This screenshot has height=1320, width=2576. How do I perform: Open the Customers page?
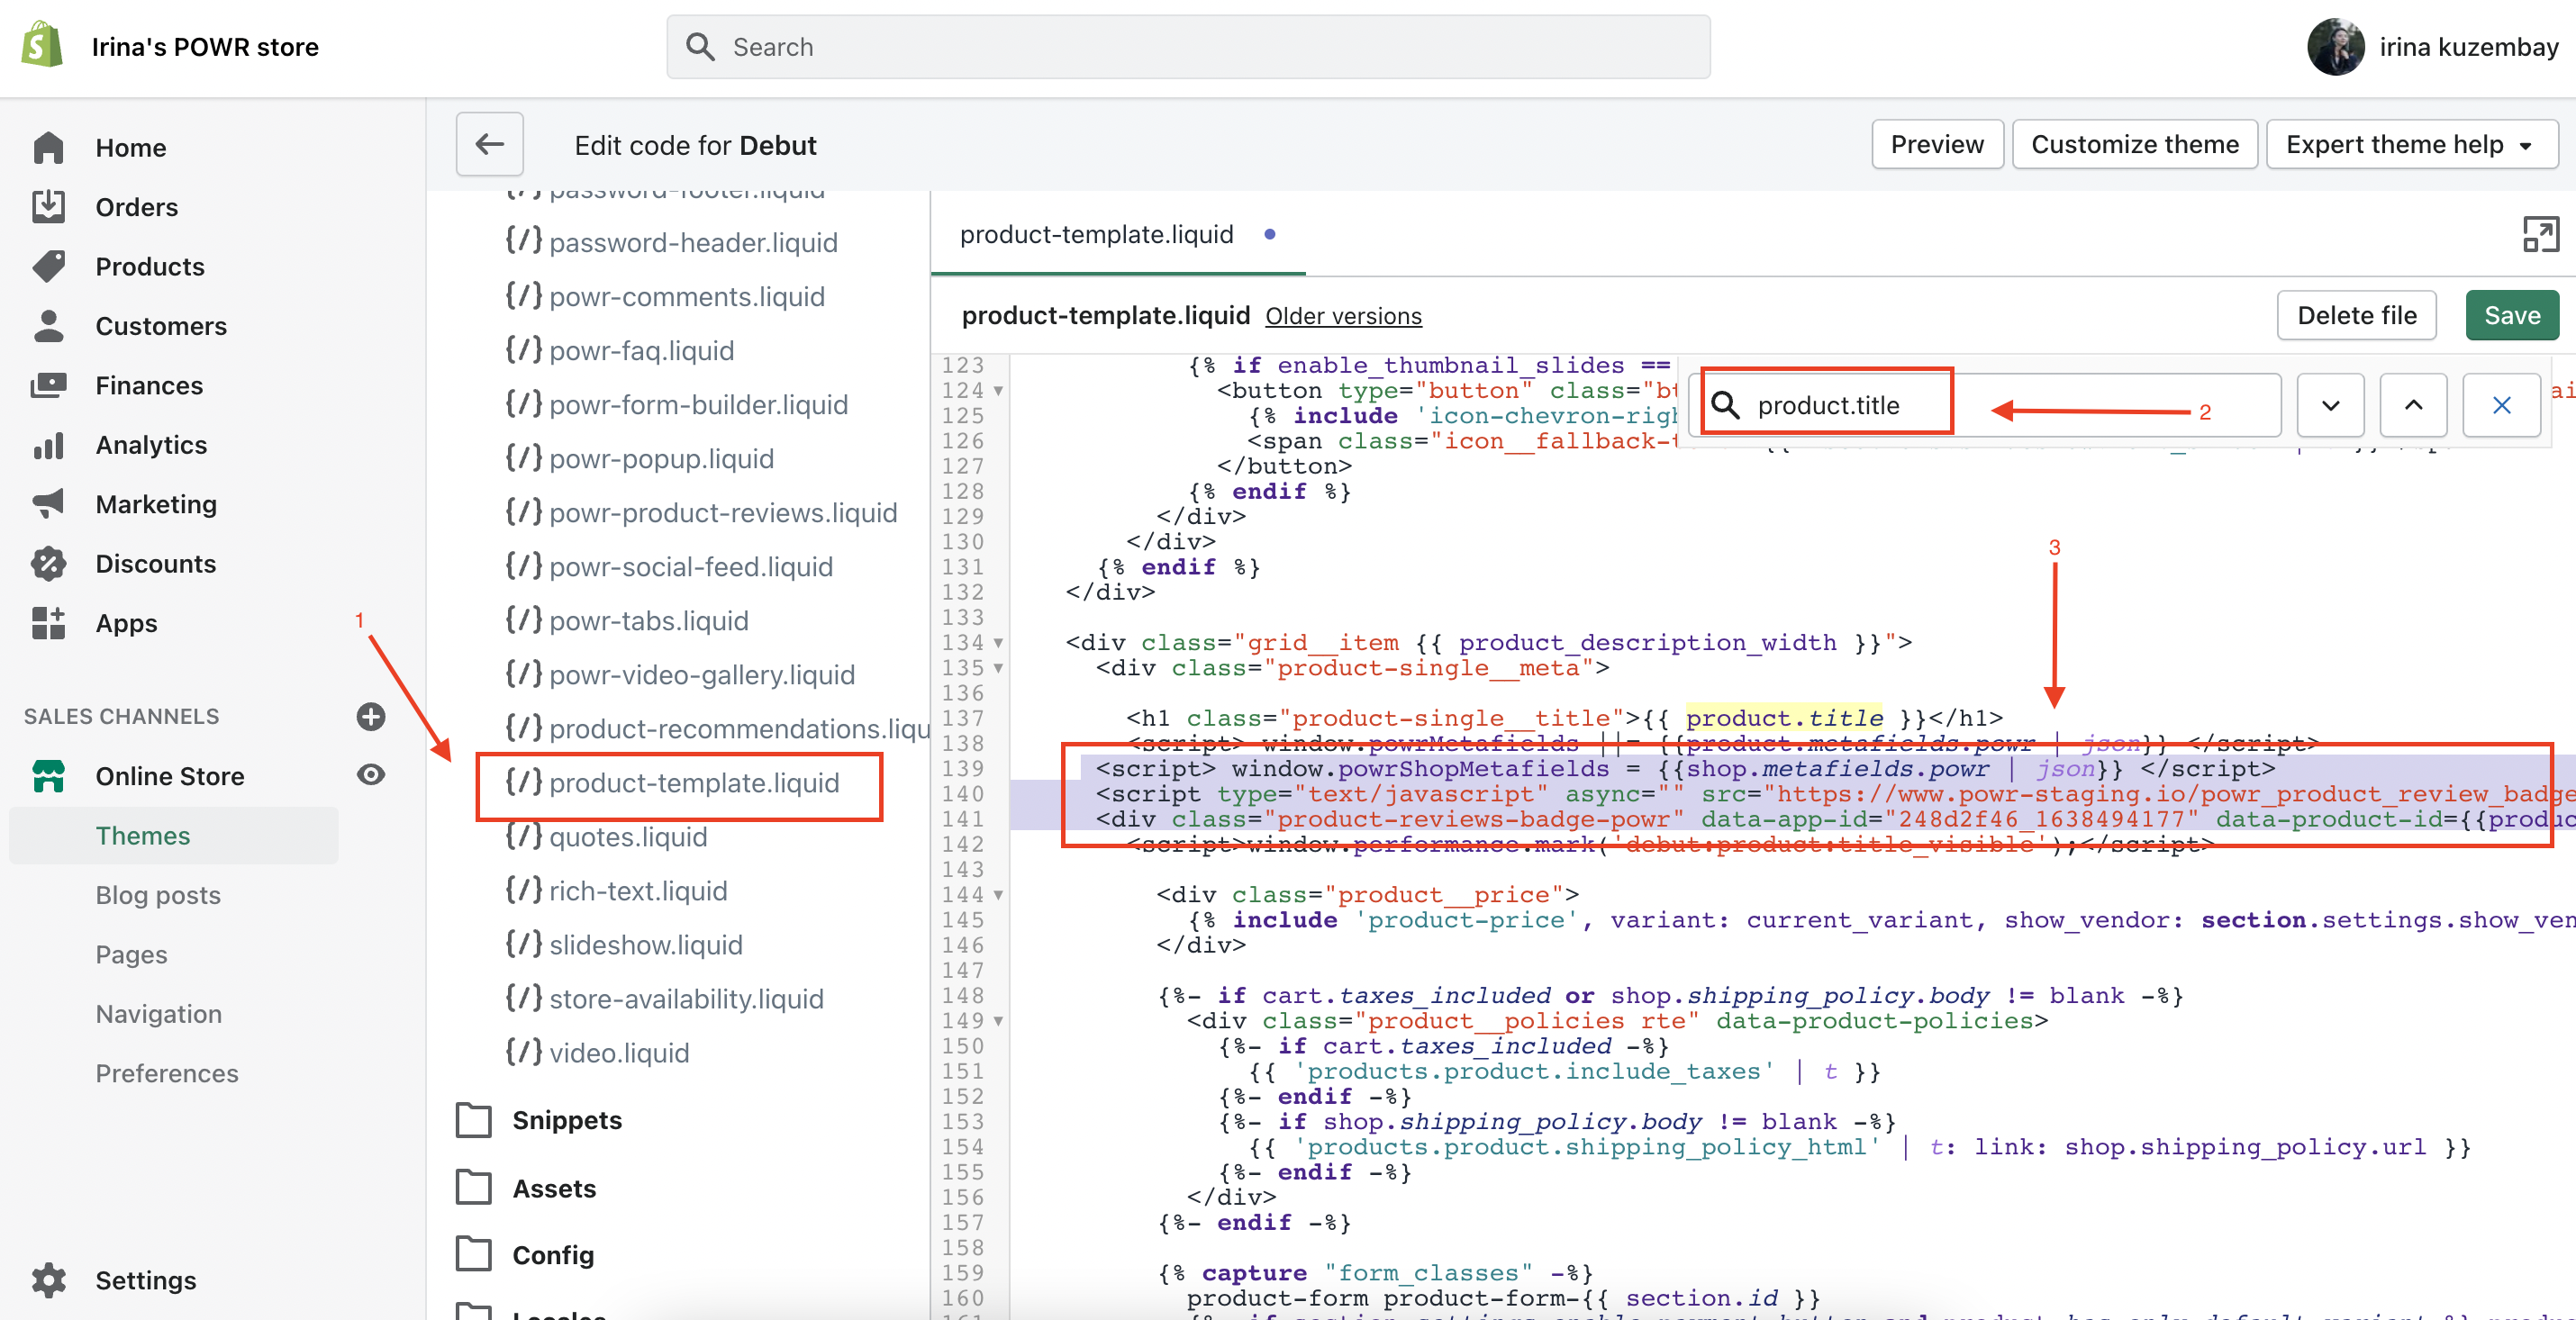pyautogui.click(x=160, y=326)
